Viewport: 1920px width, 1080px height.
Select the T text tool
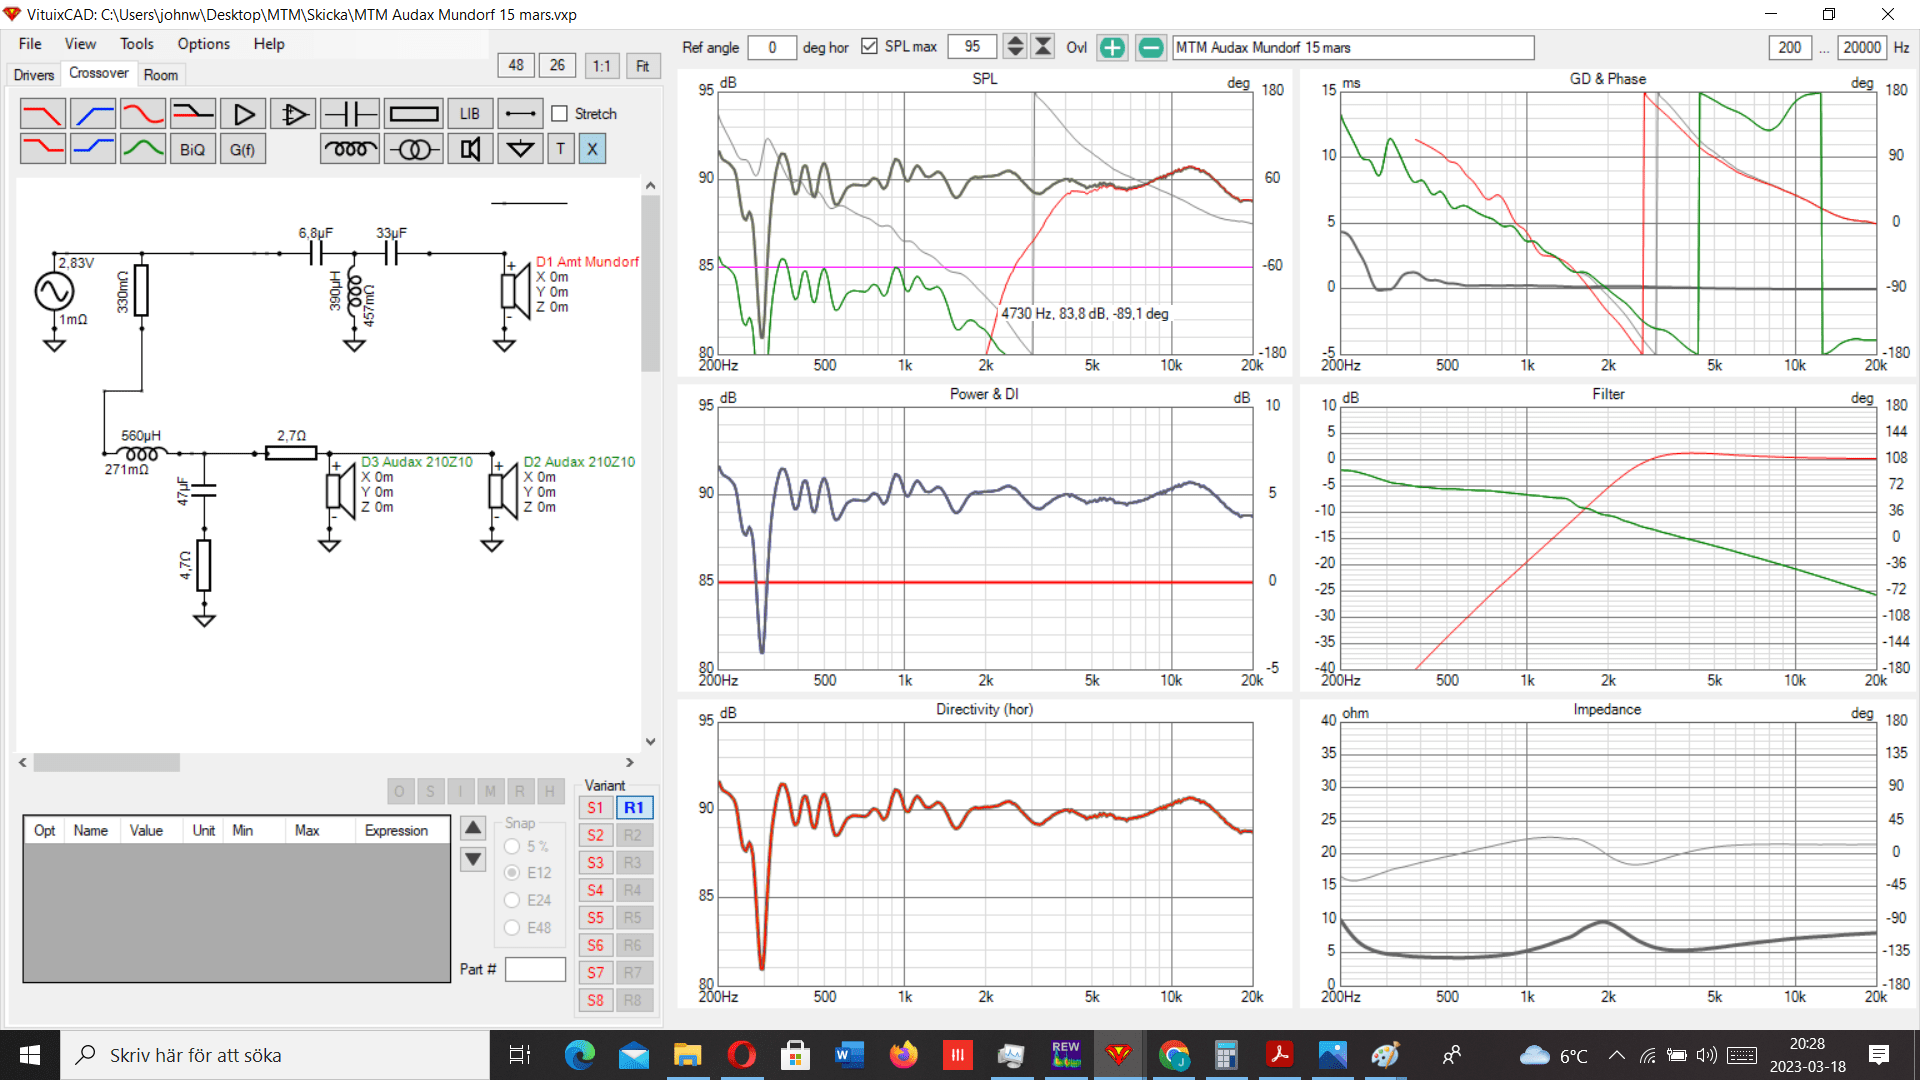click(561, 149)
